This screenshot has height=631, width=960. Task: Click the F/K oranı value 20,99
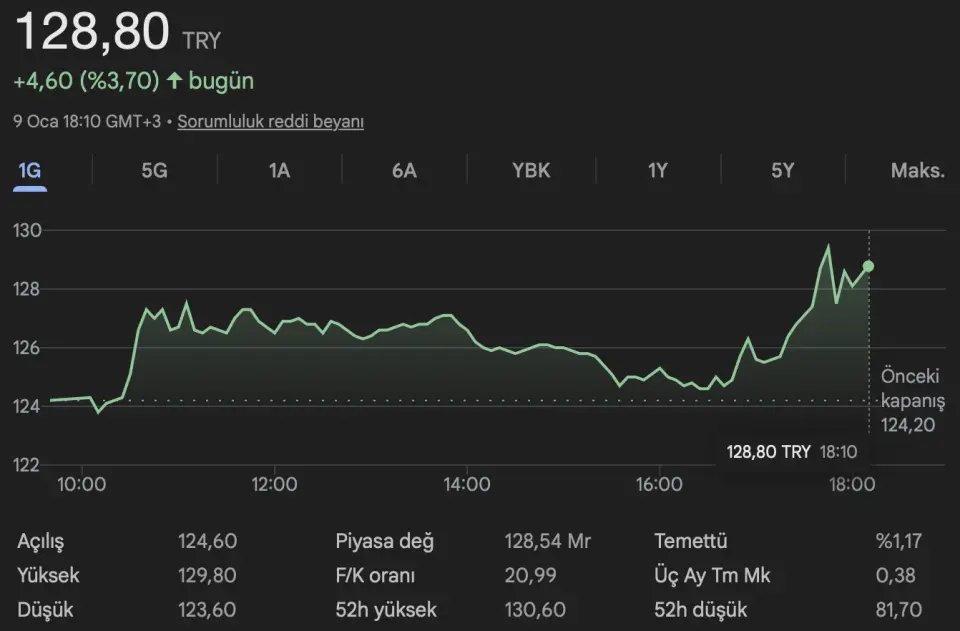tap(528, 576)
